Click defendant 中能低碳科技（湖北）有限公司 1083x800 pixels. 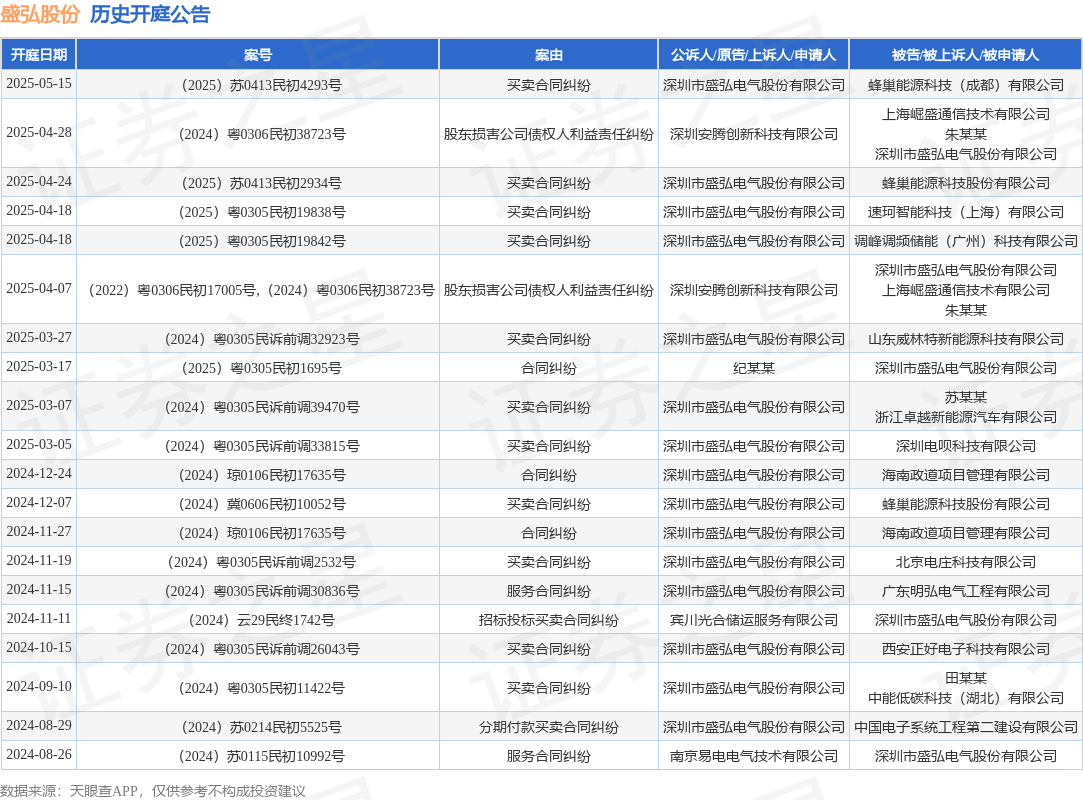pyautogui.click(x=966, y=698)
